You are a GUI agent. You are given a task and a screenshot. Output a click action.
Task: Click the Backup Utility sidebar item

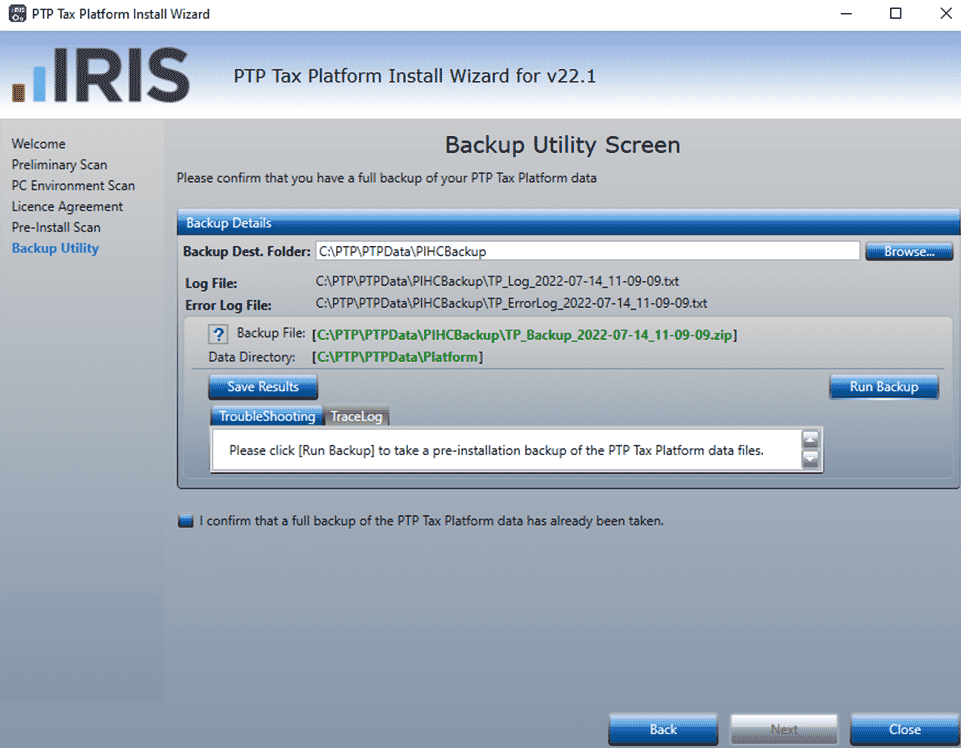(x=55, y=248)
